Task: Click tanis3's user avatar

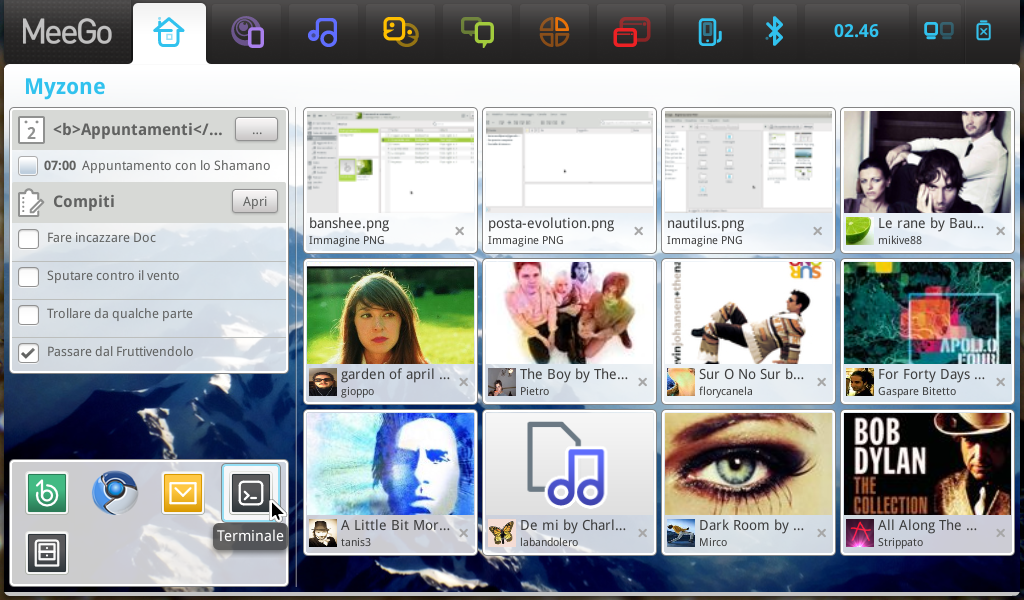Action: pos(323,533)
